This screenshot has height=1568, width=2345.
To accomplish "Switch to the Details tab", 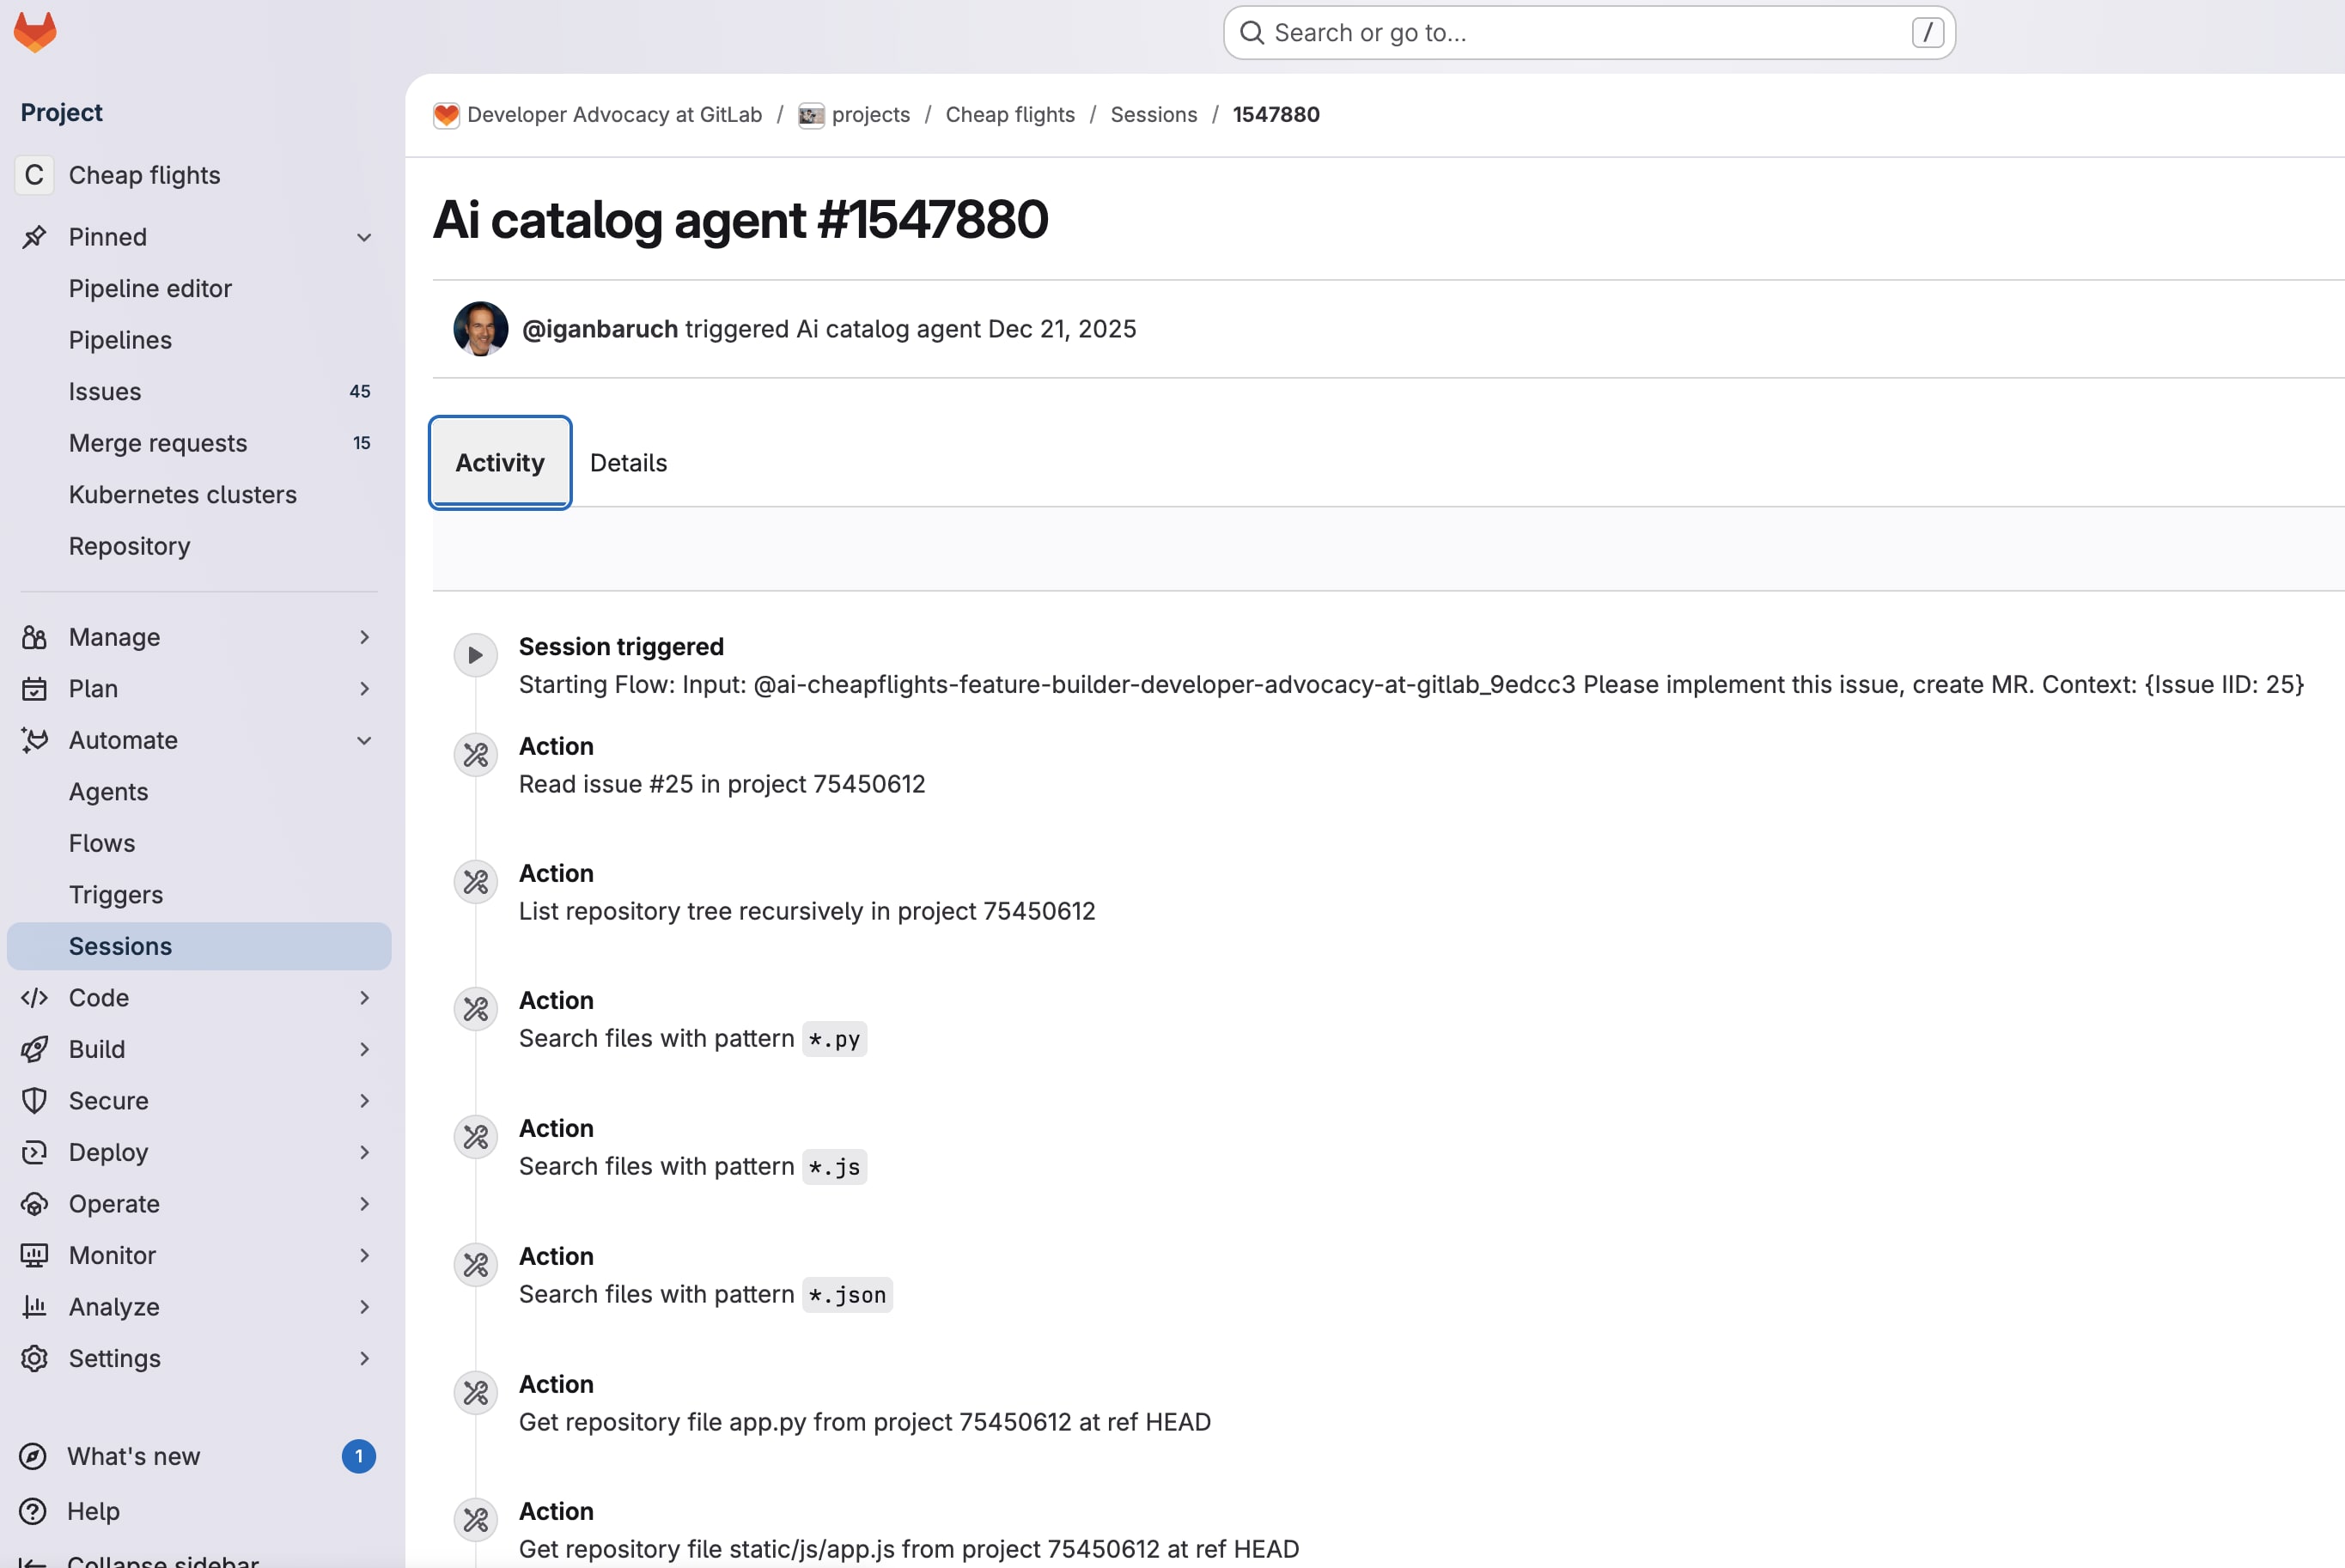I will tap(628, 463).
